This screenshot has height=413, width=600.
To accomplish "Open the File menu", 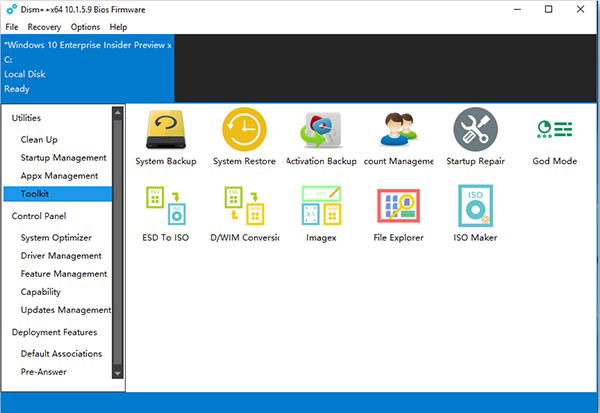I will click(12, 27).
